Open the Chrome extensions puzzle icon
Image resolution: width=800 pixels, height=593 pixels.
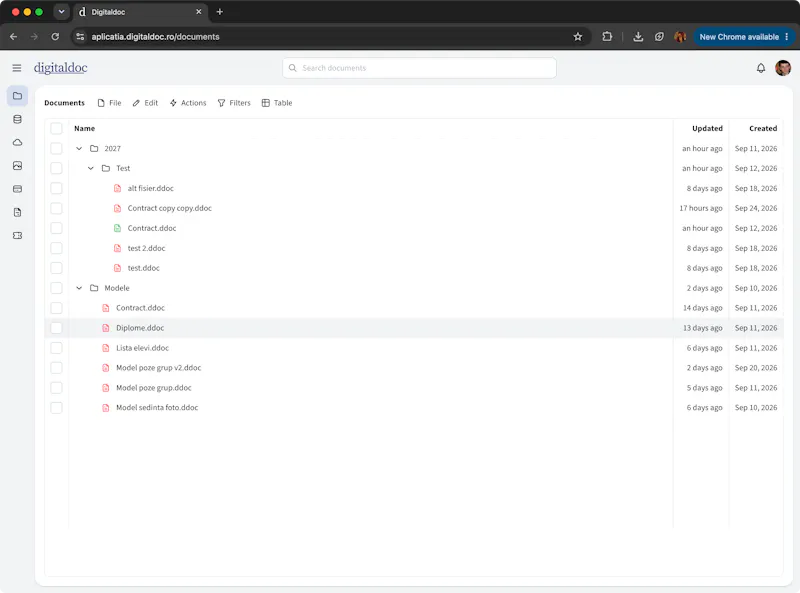[x=607, y=37]
